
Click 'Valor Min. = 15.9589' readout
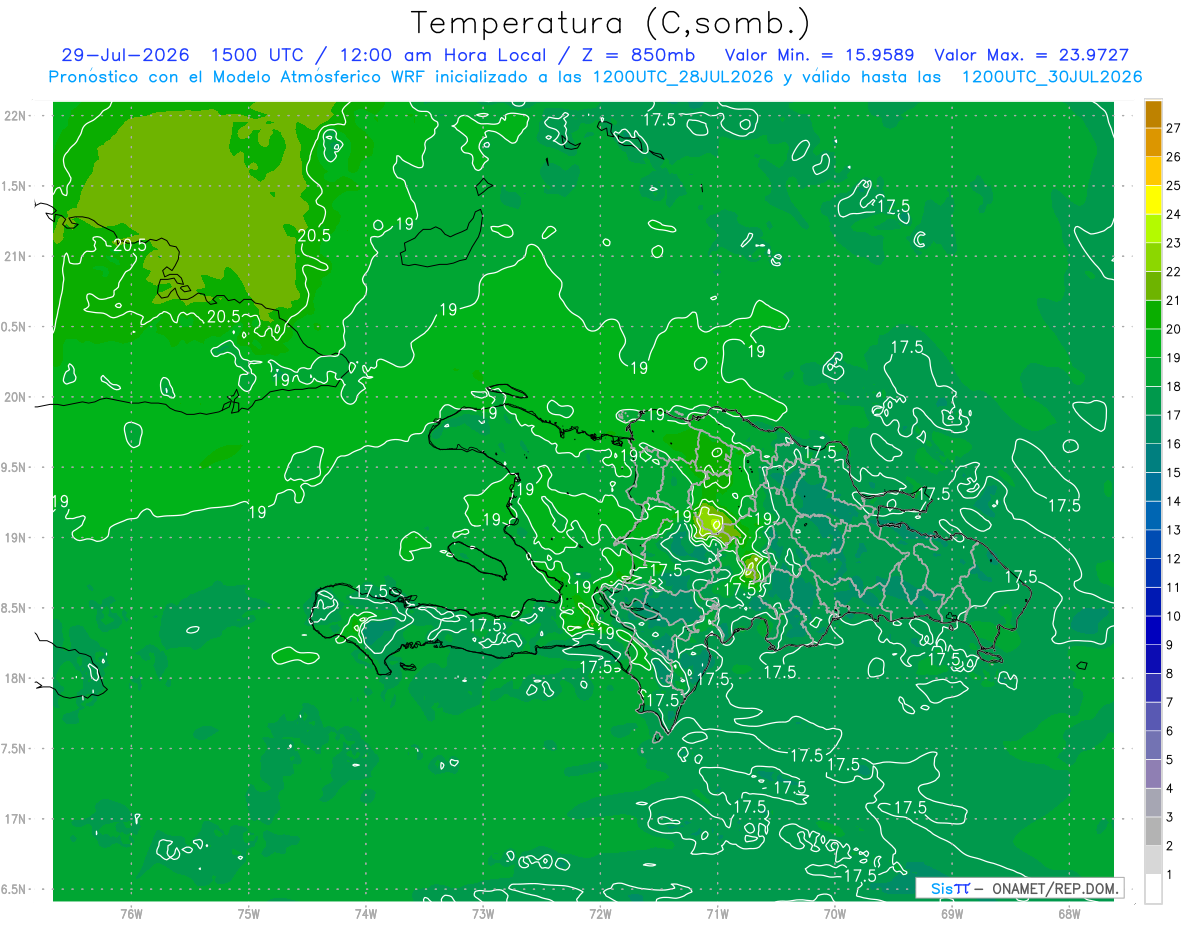point(820,55)
